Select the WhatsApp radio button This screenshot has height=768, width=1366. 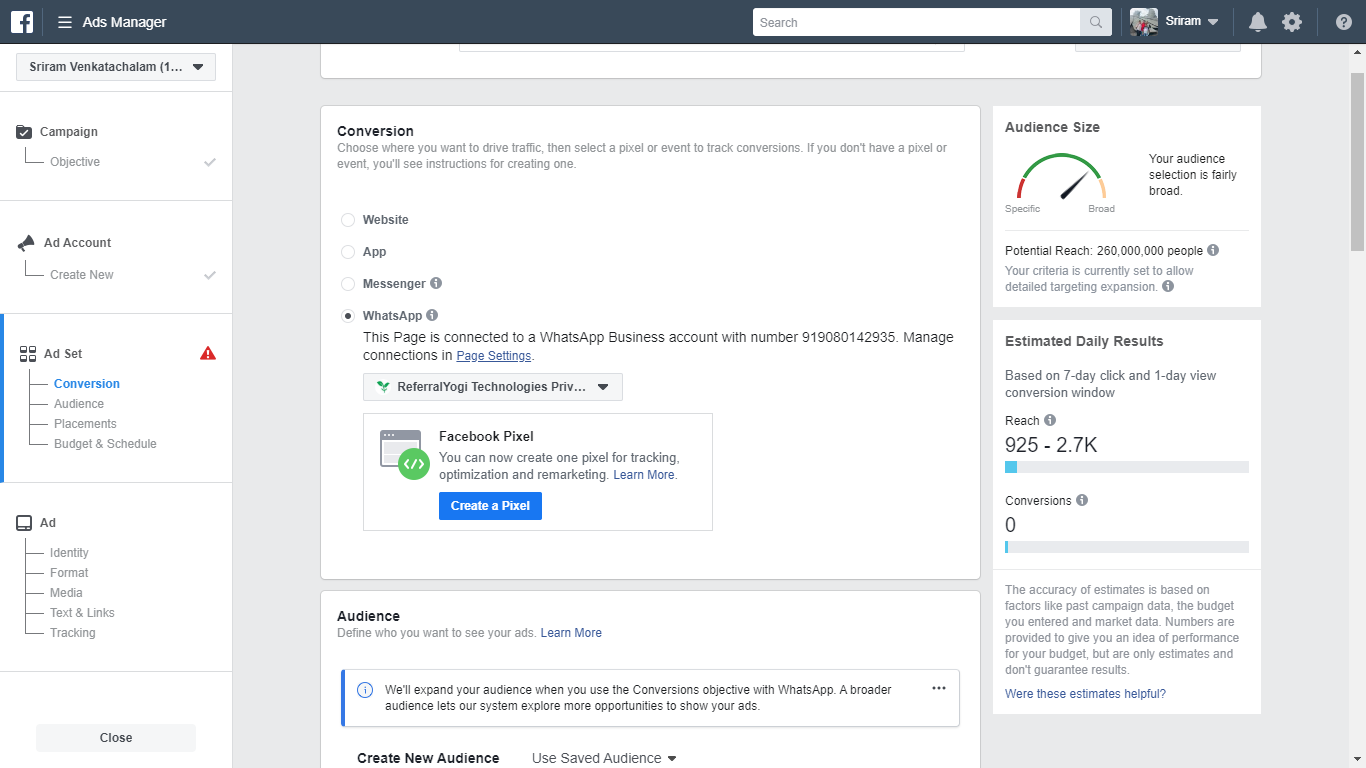pos(348,316)
